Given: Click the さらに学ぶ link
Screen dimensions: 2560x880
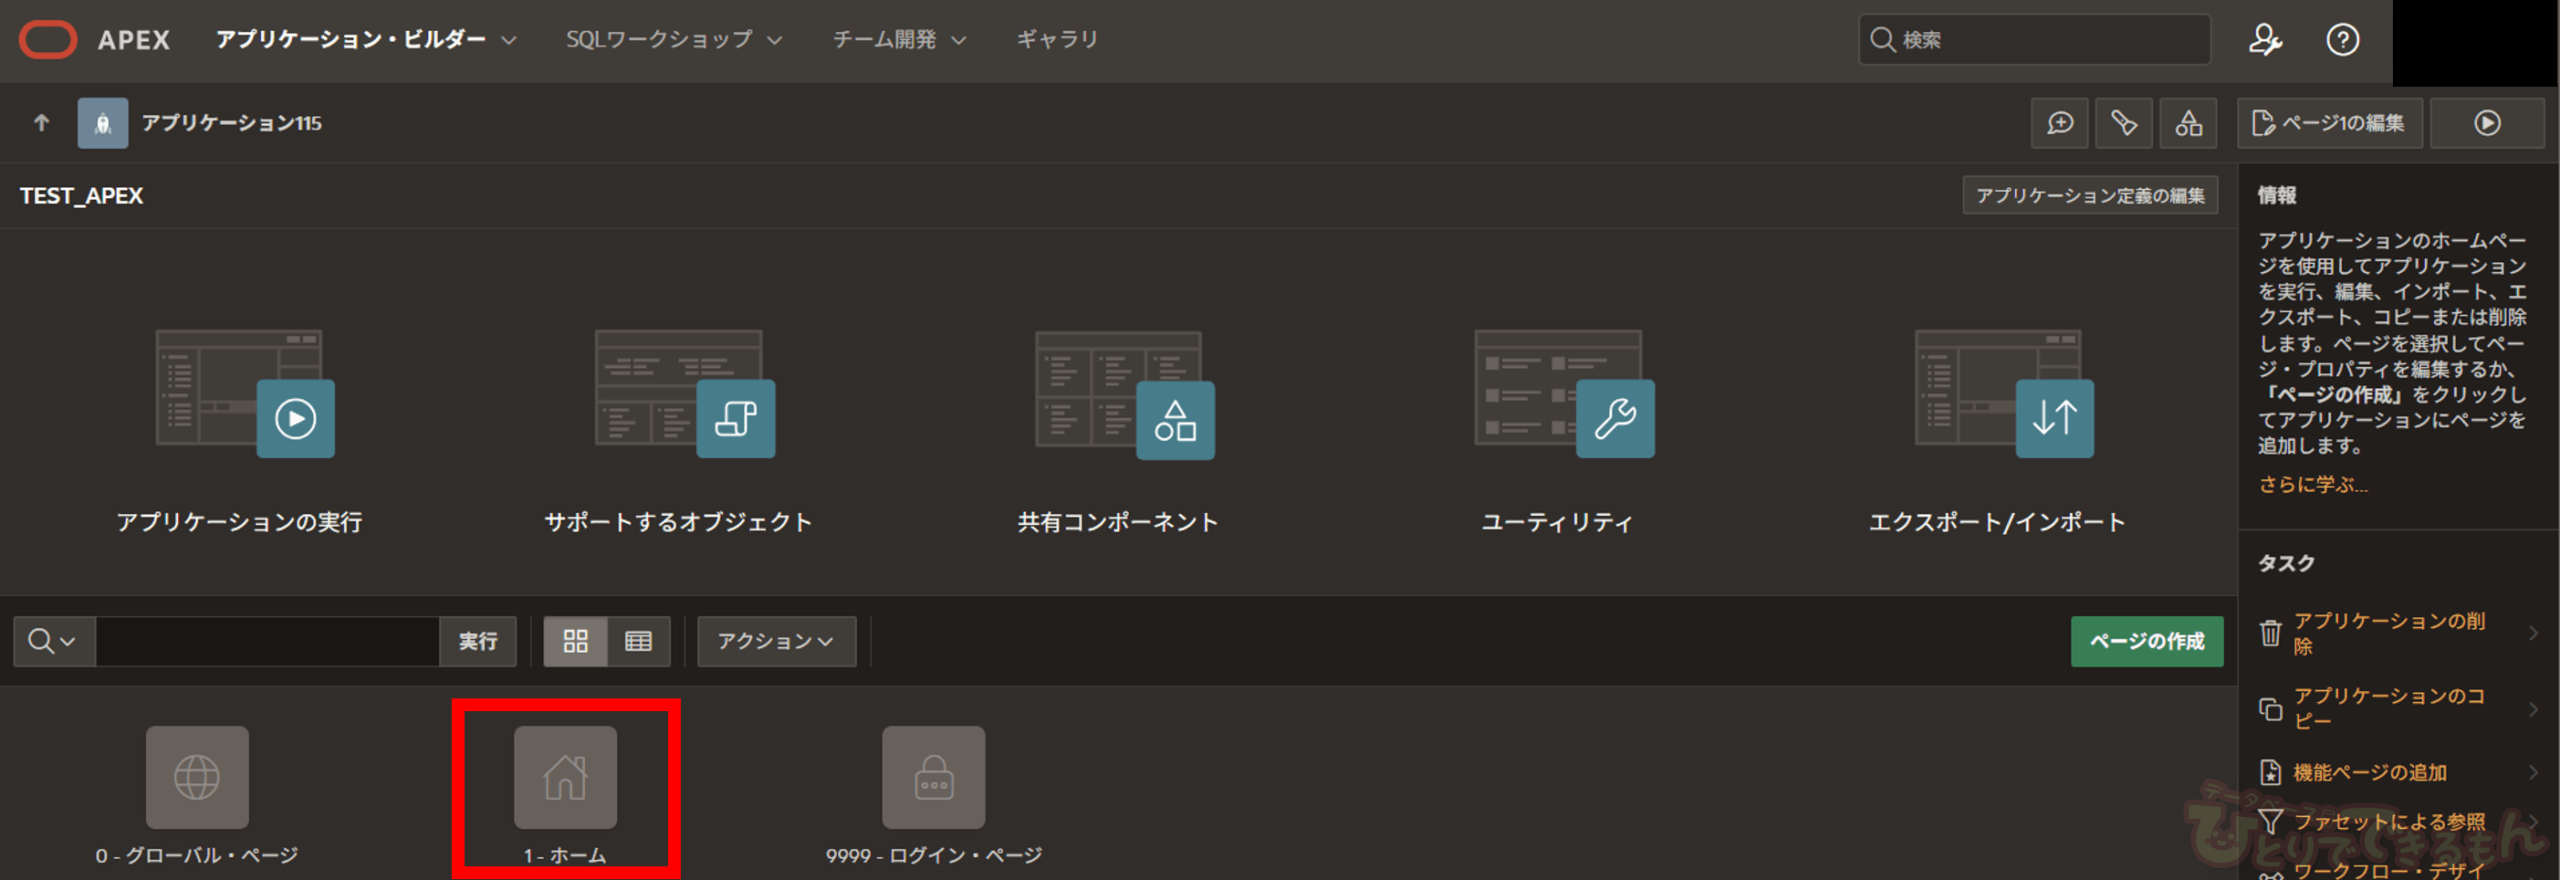Looking at the screenshot, I should pyautogui.click(x=2312, y=485).
